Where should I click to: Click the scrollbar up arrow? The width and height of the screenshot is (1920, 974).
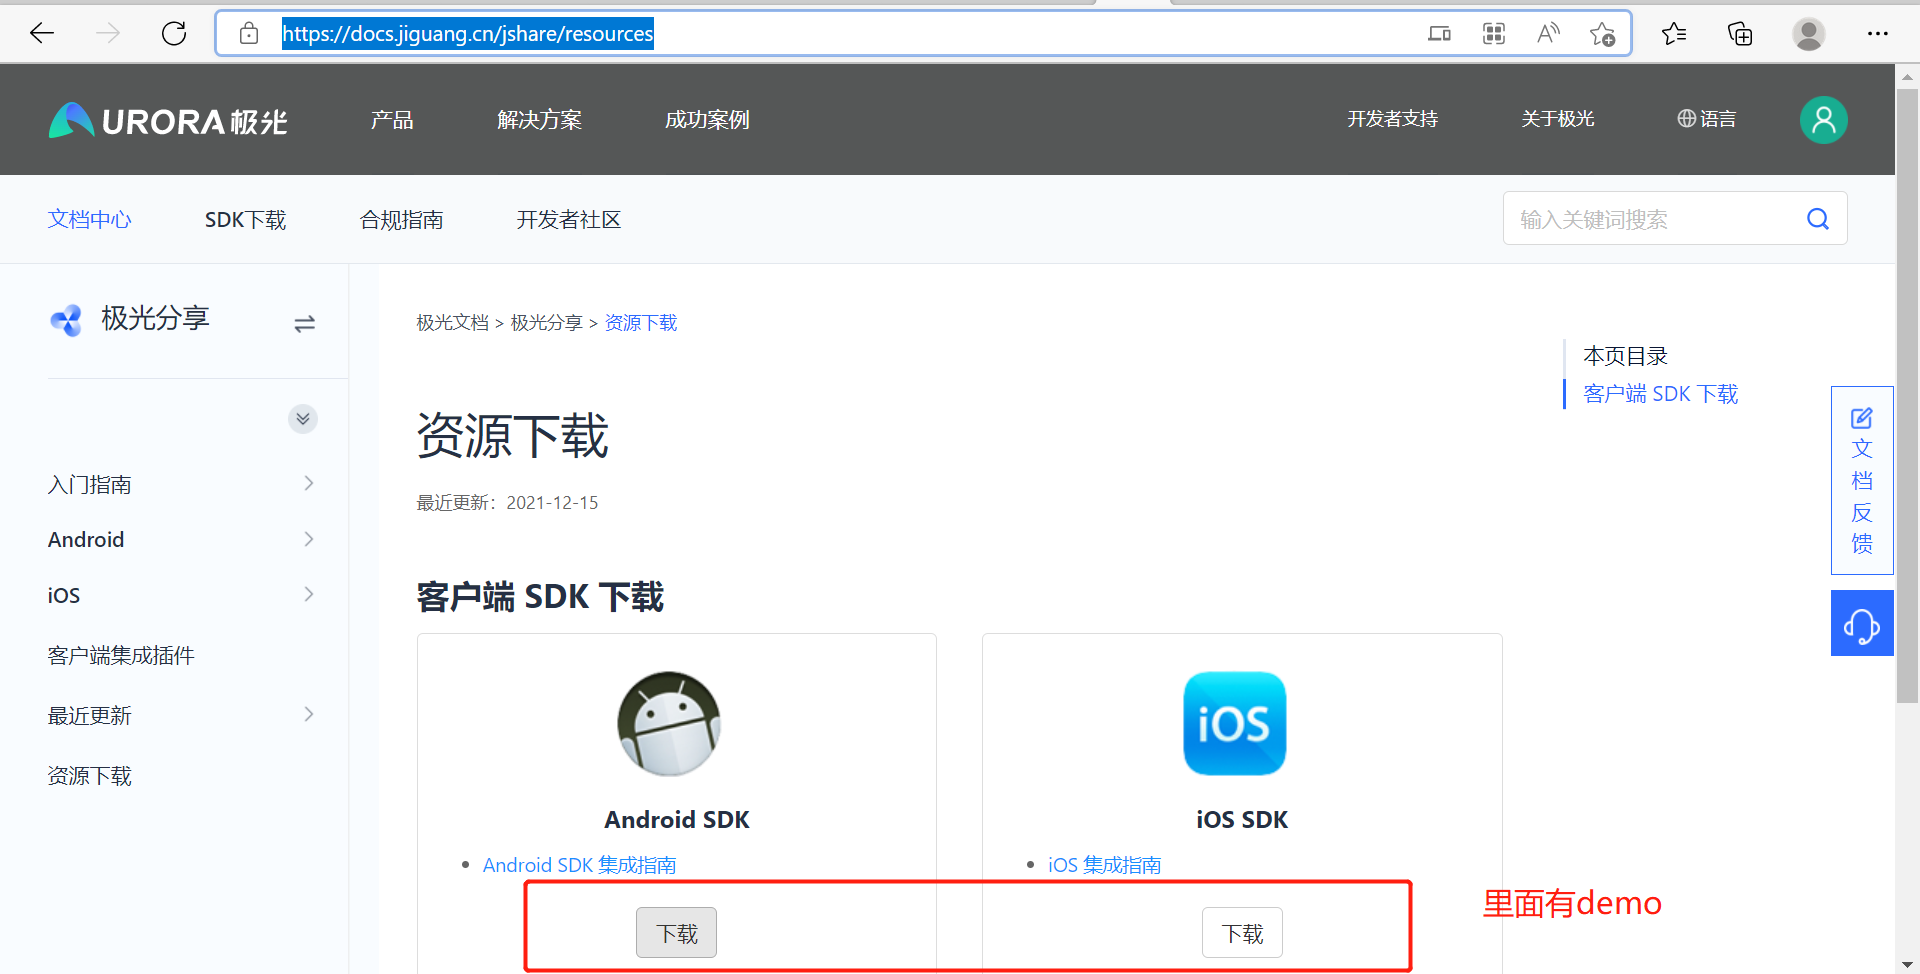1907,76
